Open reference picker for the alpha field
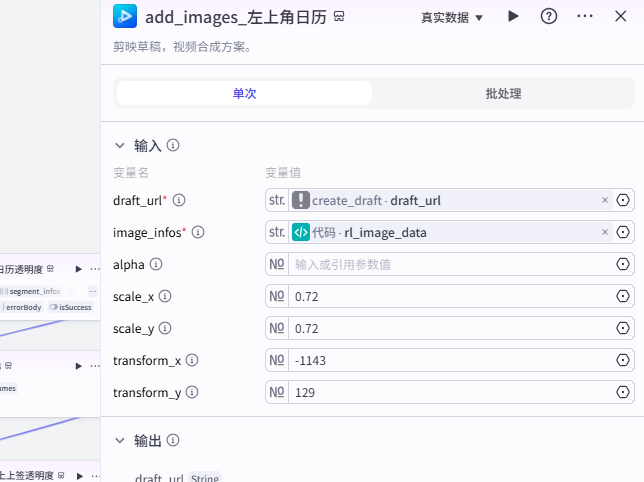 pyautogui.click(x=623, y=264)
